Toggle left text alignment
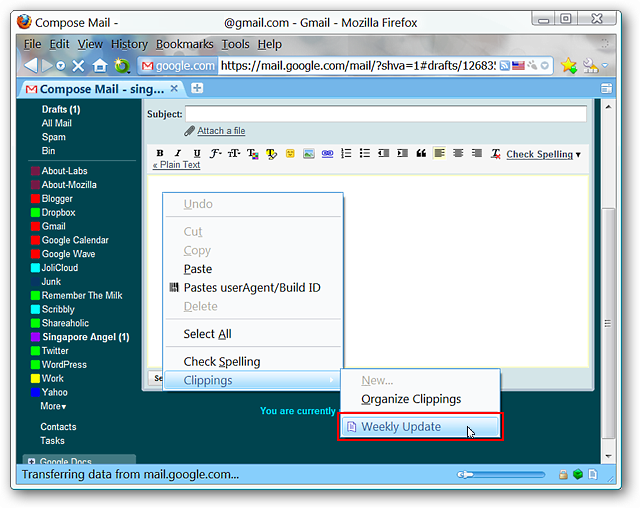The width and height of the screenshot is (640, 508). [439, 153]
